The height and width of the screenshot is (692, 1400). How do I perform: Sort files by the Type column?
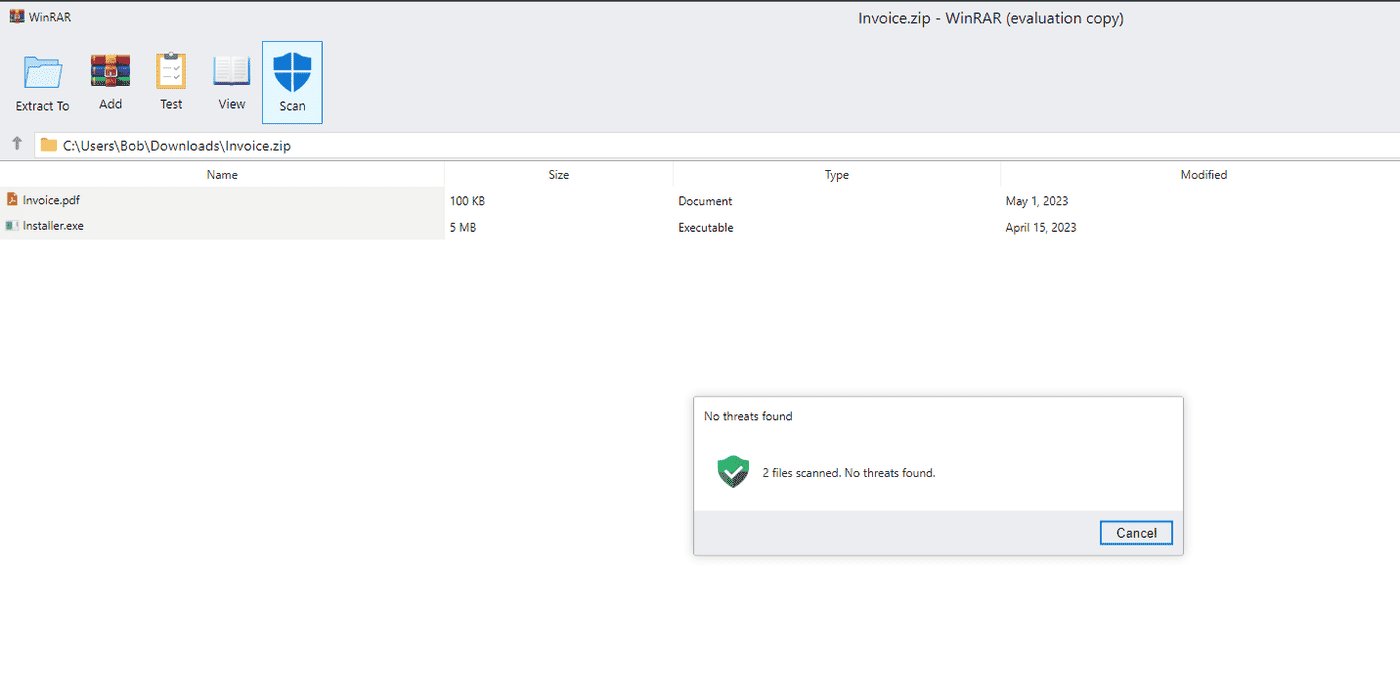[x=836, y=174]
